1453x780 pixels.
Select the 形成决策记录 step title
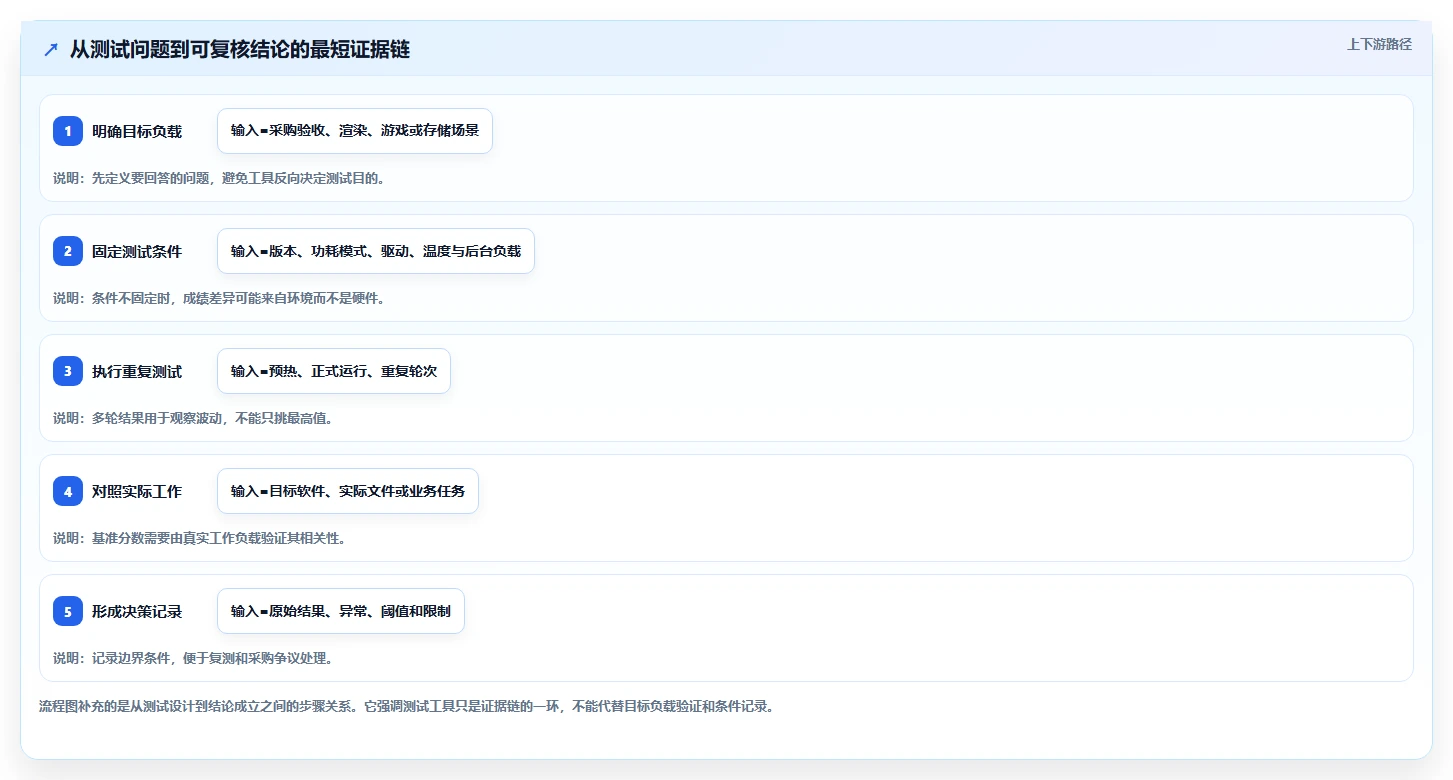[x=137, y=611]
